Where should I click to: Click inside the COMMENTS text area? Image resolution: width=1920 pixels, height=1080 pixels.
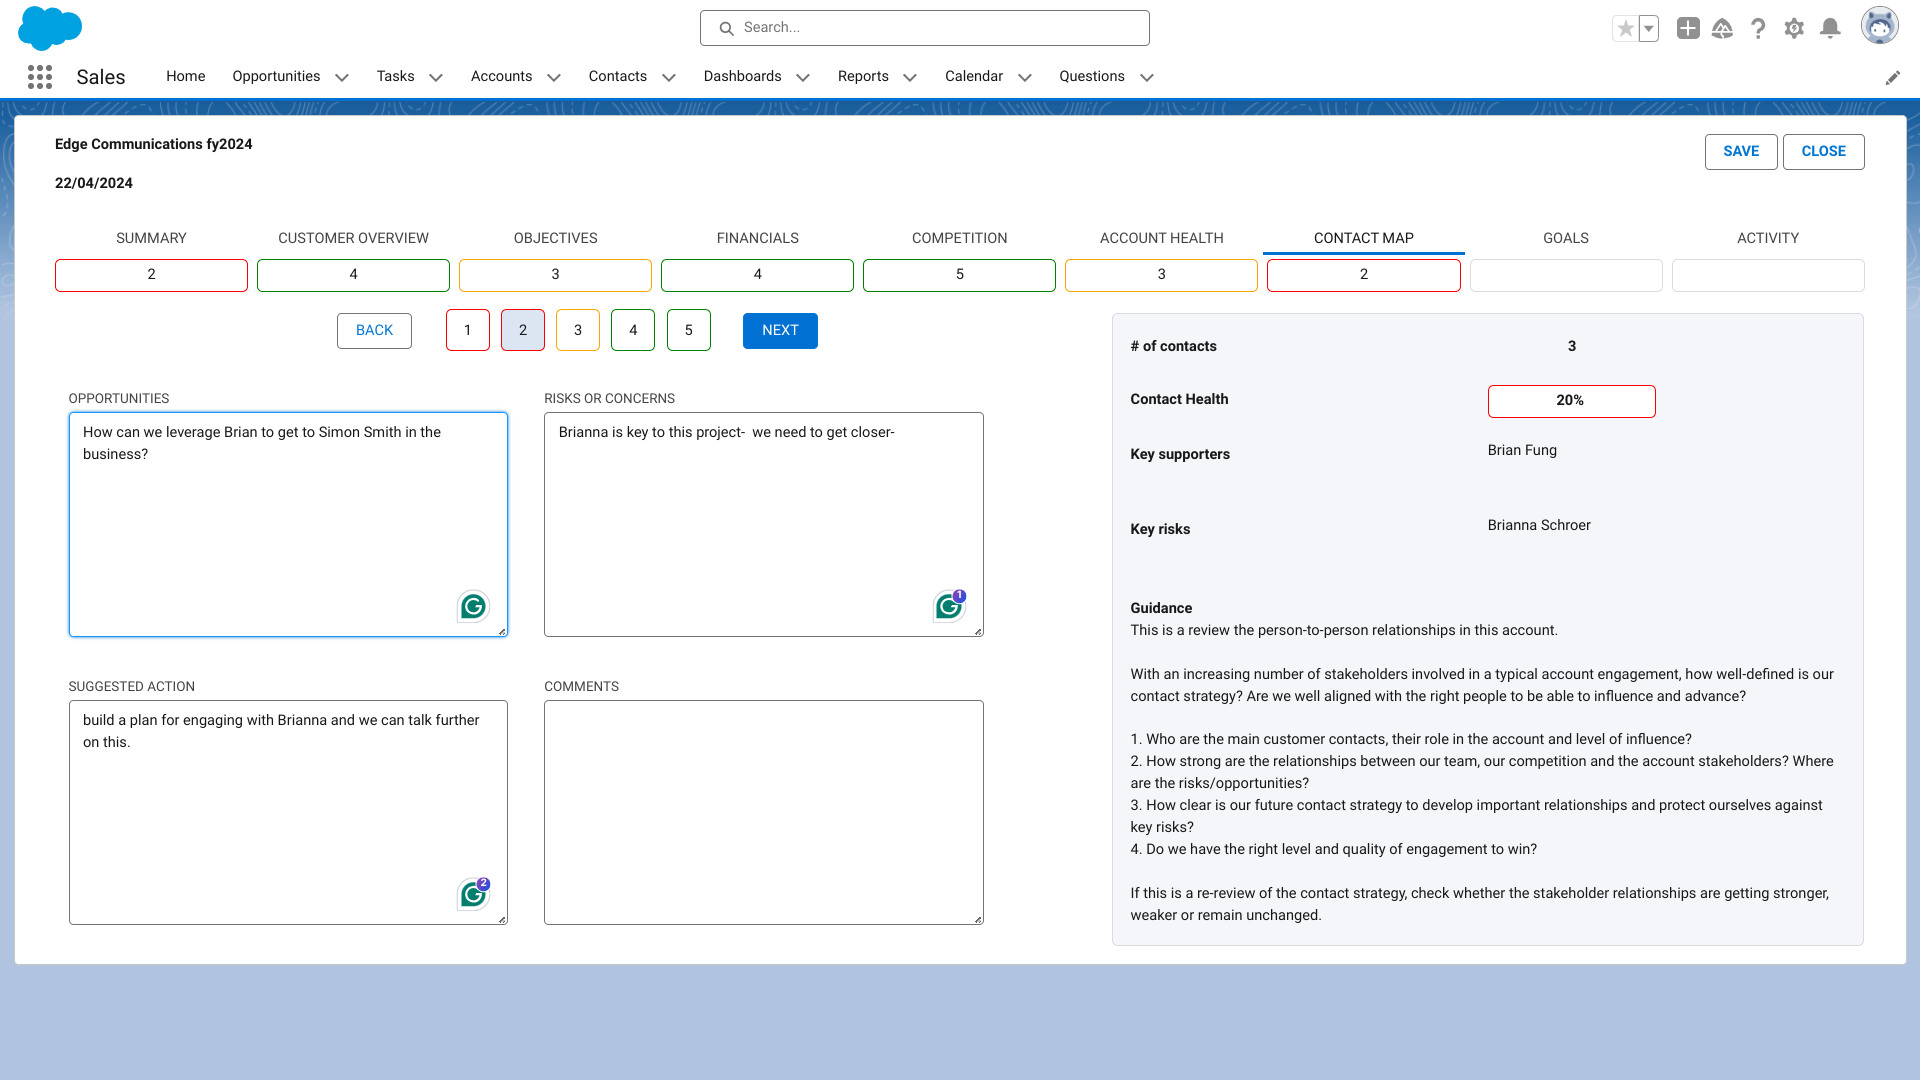[x=763, y=812]
